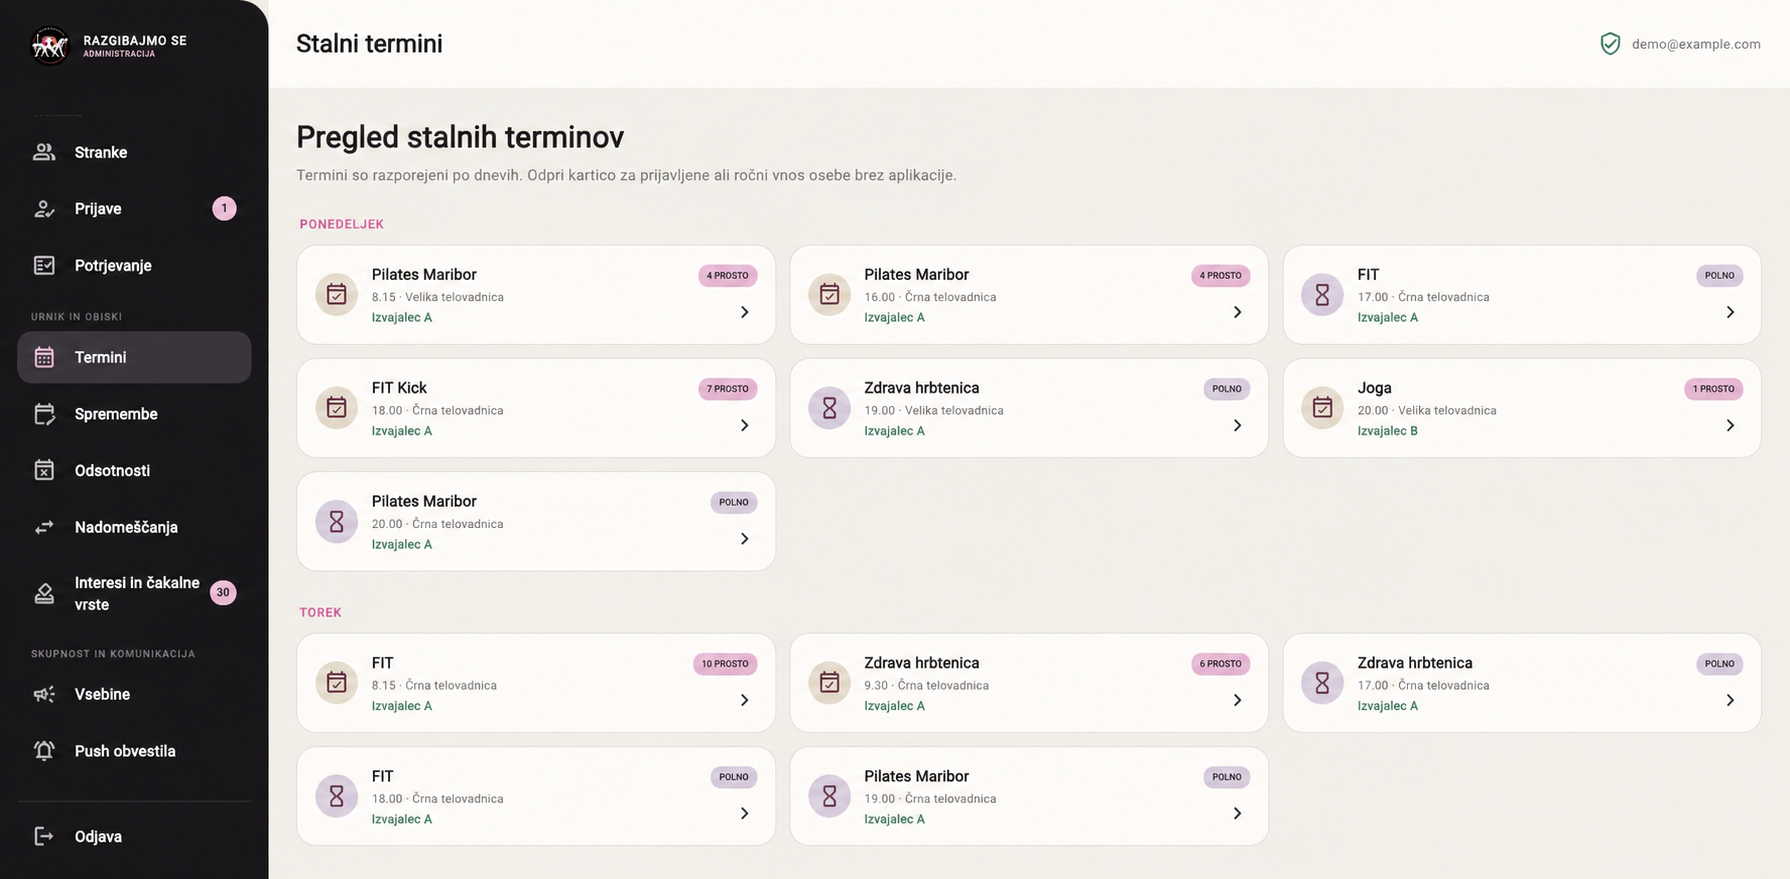This screenshot has width=1790, height=879.
Task: Click Izvajalec A on FIT Kick card
Action: [x=402, y=431]
